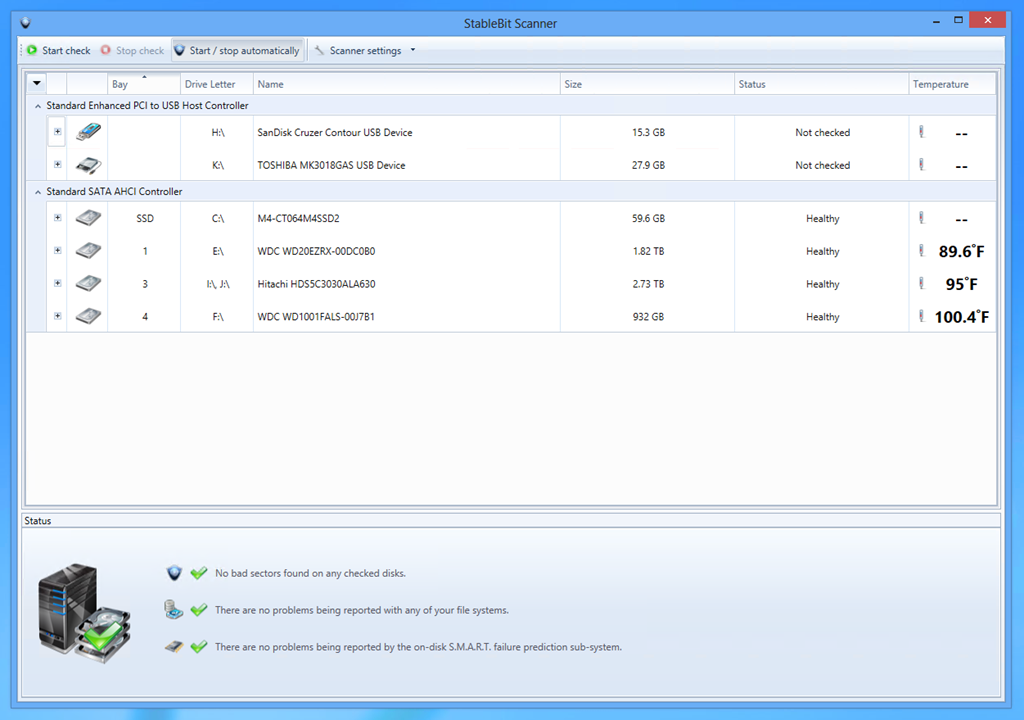The height and width of the screenshot is (720, 1024).
Task: Sort by Size column header
Action: point(647,84)
